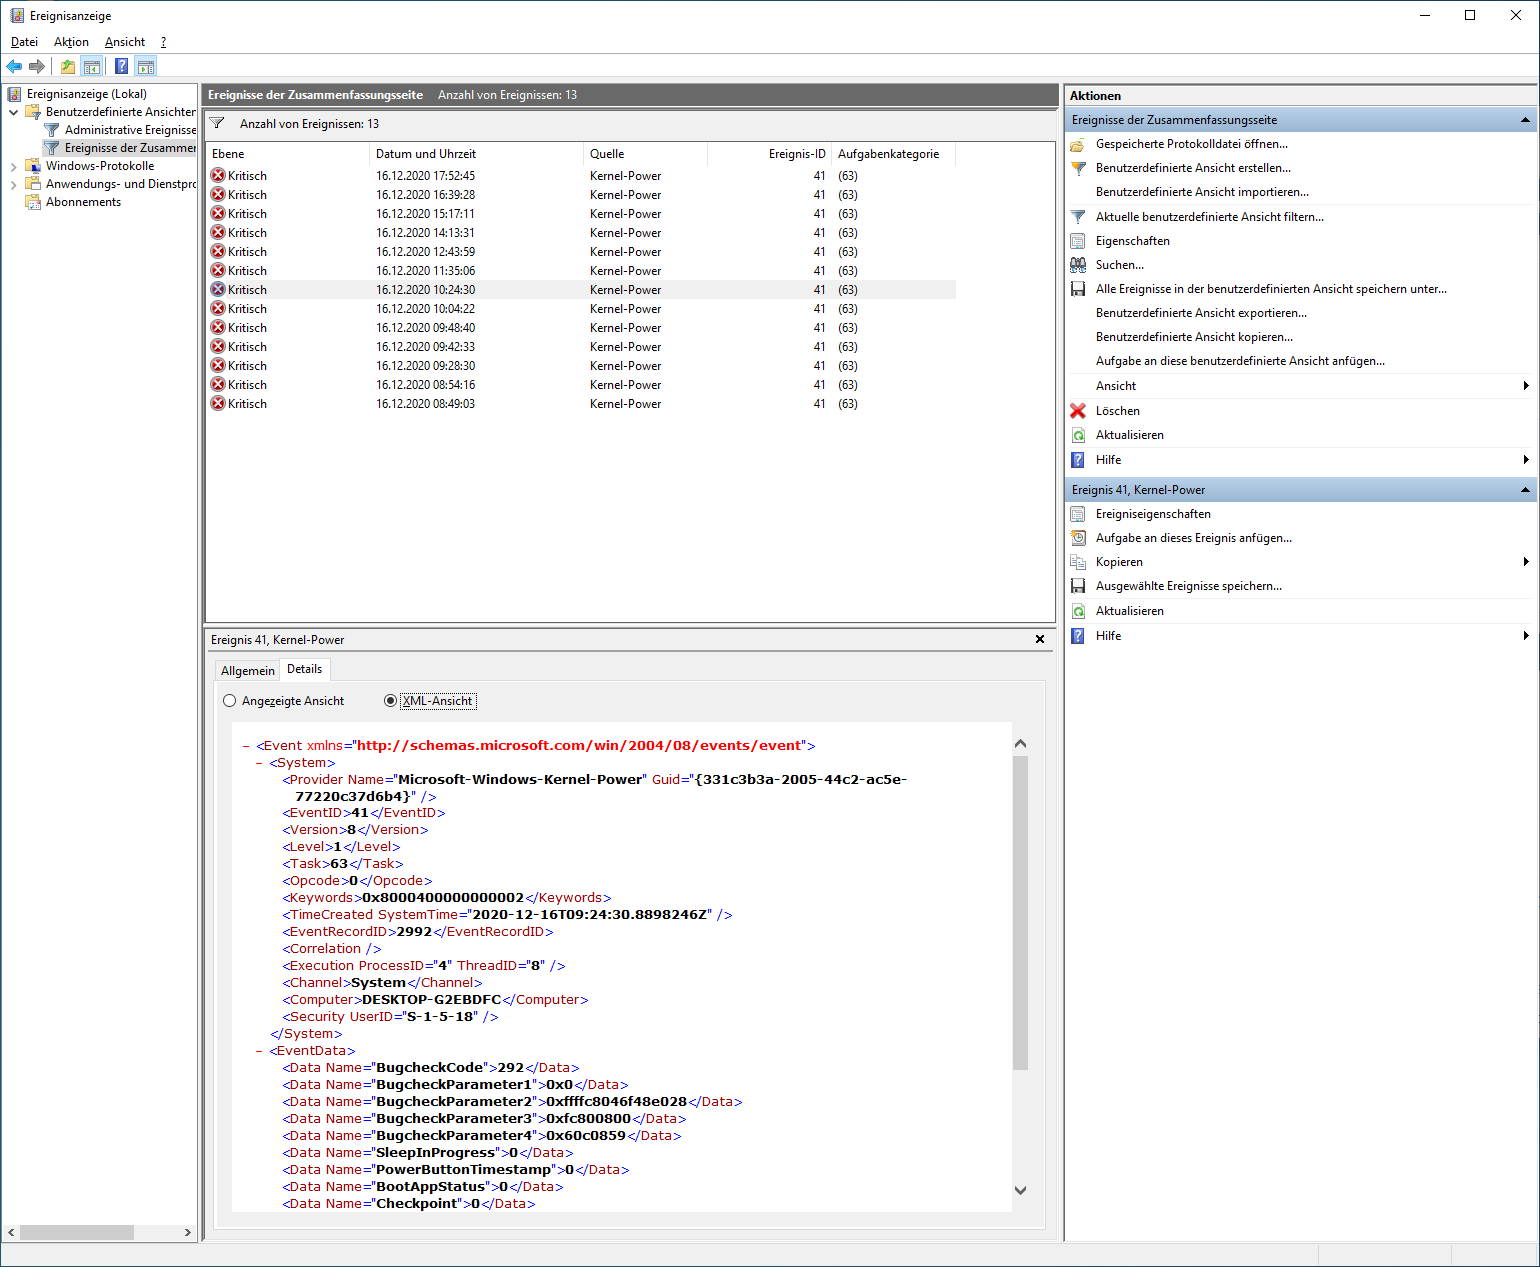Open the Kopieren submenu arrow
Image resolution: width=1540 pixels, height=1267 pixels.
click(1526, 562)
